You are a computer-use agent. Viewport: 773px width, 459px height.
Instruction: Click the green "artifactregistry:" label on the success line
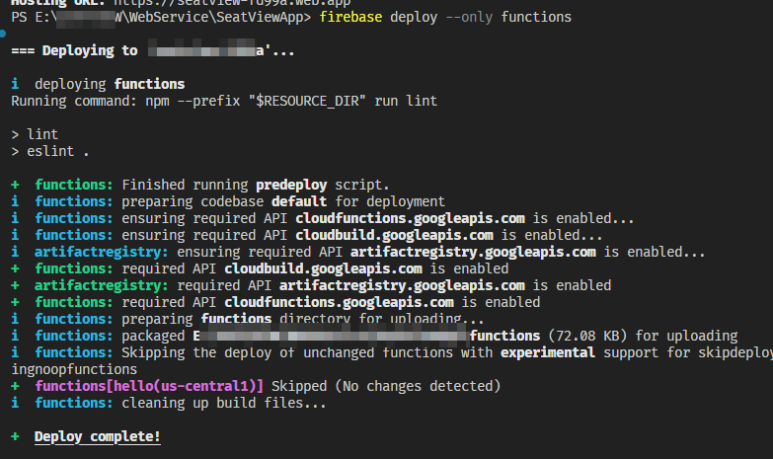101,285
